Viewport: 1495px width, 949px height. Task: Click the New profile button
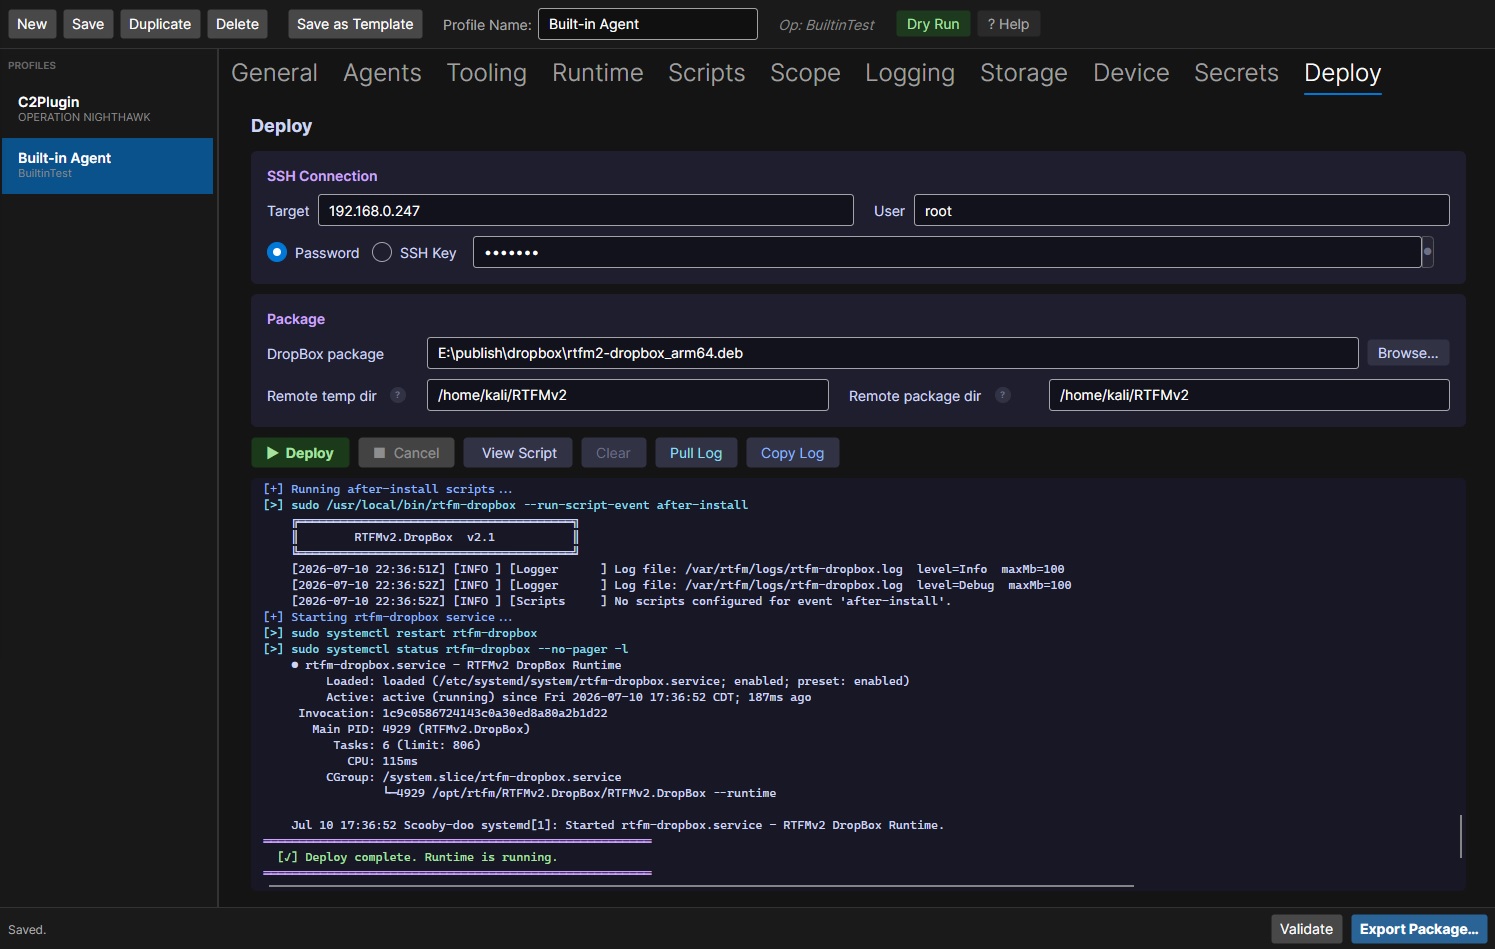click(x=32, y=24)
